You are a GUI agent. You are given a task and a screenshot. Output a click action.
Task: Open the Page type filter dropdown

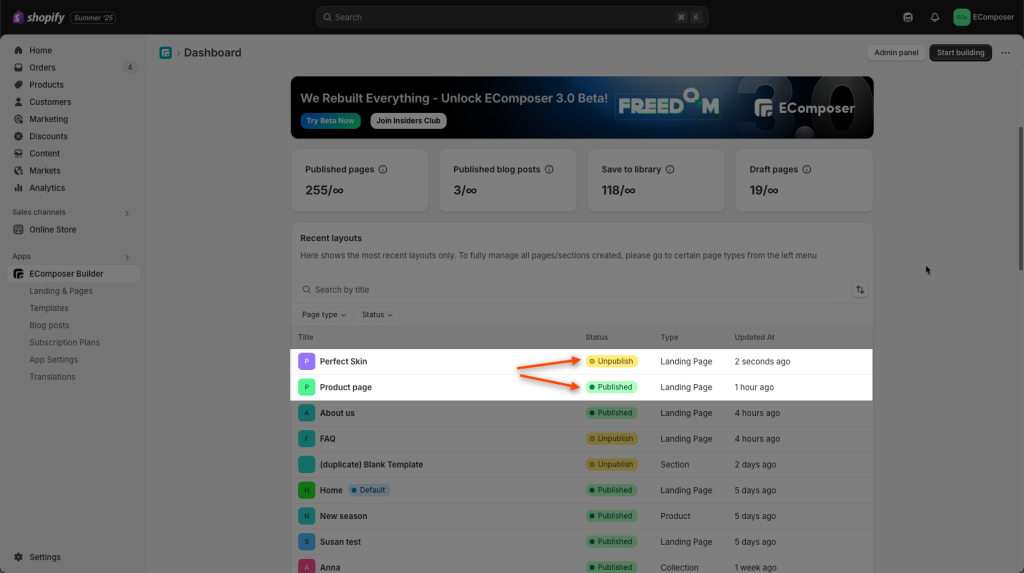(324, 315)
